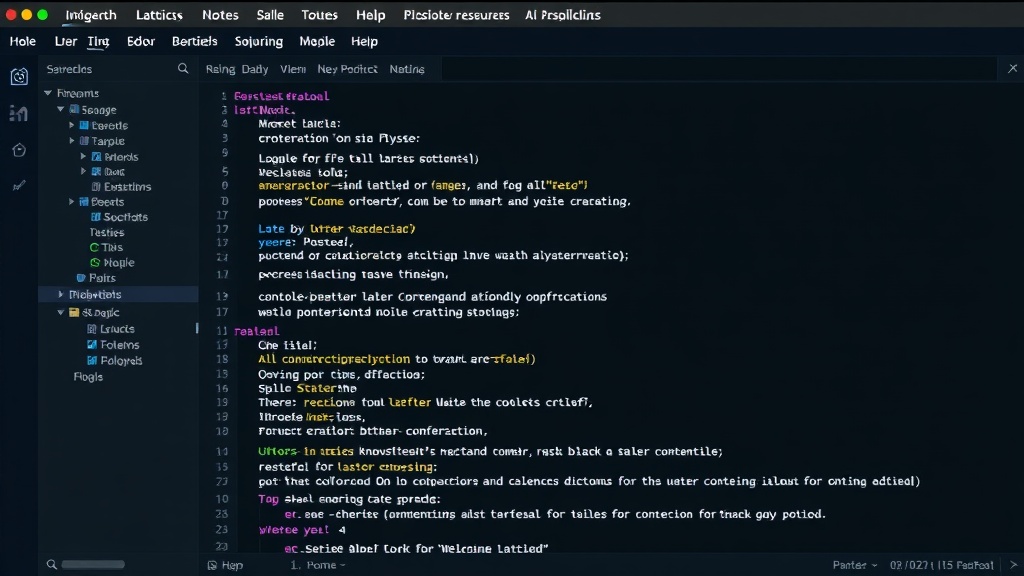Open the Salle menu
This screenshot has height=576, width=1024.
[270, 15]
